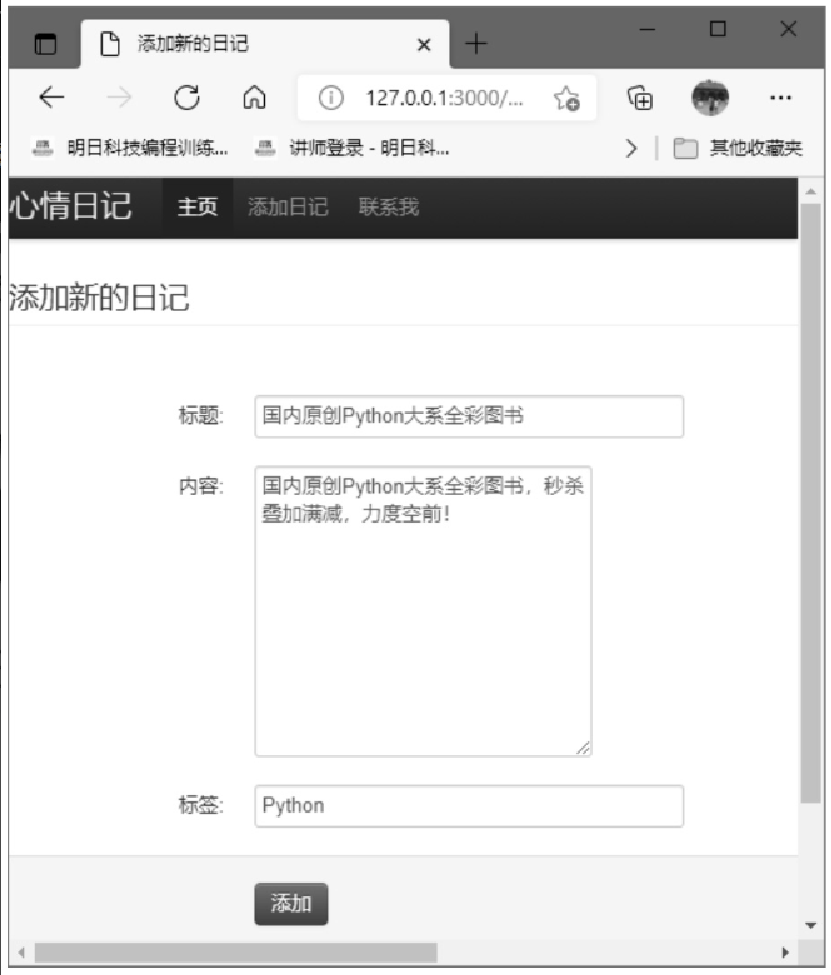The height and width of the screenshot is (975, 831).
Task: Click the 标签: field label
Action: (x=201, y=805)
